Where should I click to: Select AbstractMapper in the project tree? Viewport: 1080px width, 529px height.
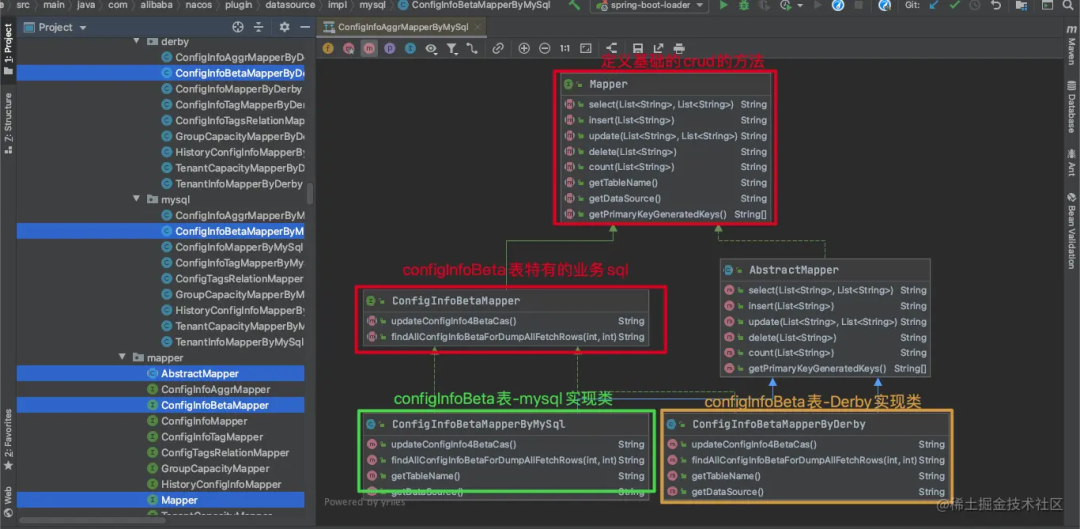click(200, 374)
